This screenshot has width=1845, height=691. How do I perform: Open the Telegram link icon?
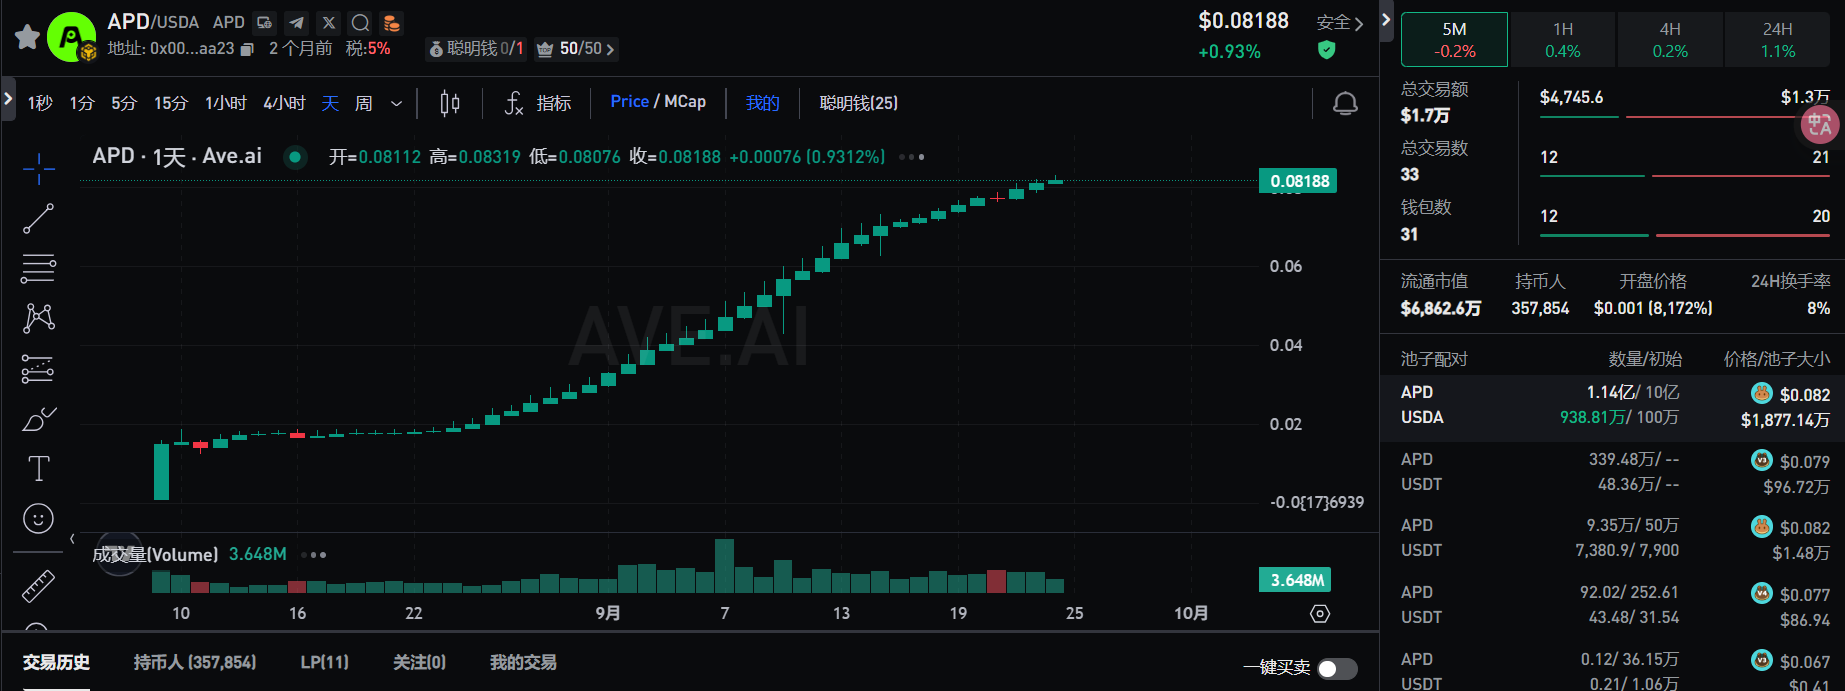click(x=296, y=22)
